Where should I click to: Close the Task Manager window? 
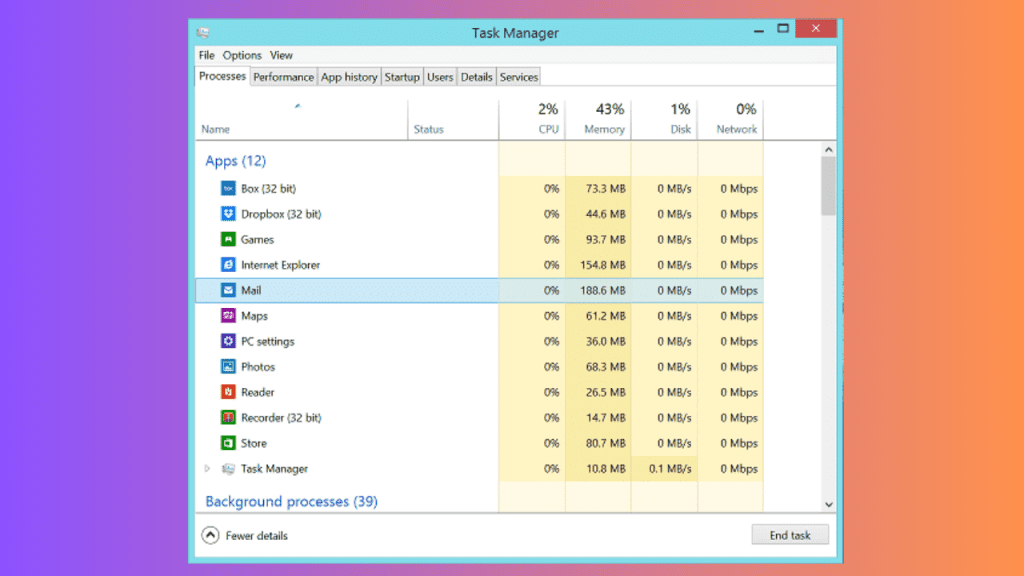point(816,29)
